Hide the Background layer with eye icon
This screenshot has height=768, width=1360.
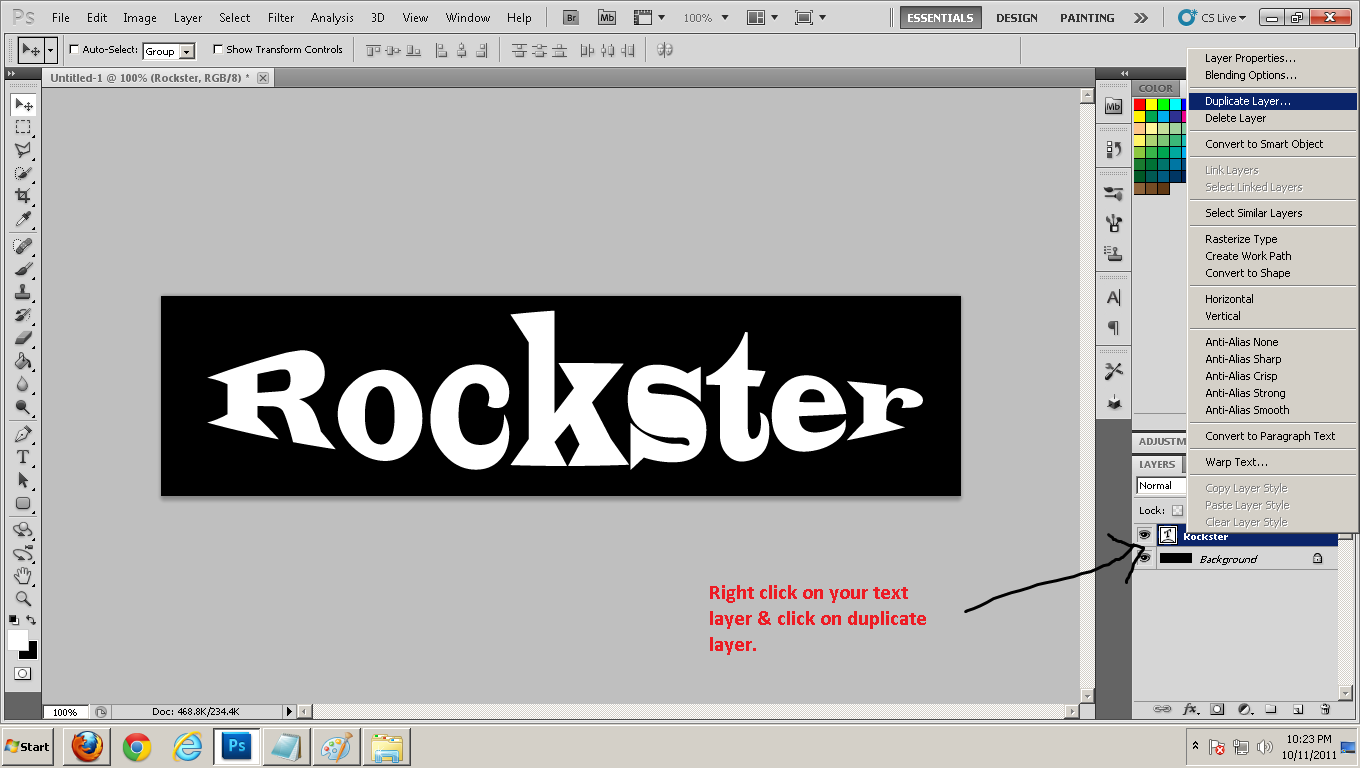(1144, 558)
